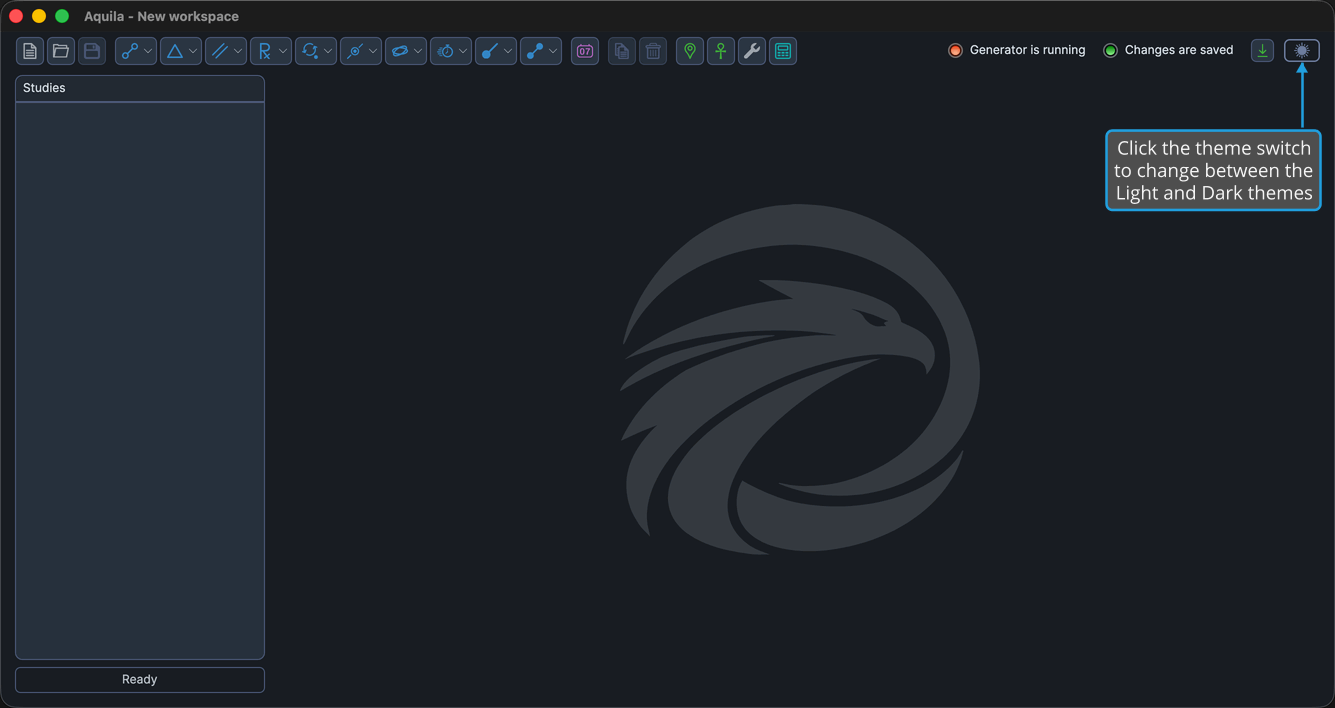Expand the parallel lines tool dropdown

click(x=238, y=51)
